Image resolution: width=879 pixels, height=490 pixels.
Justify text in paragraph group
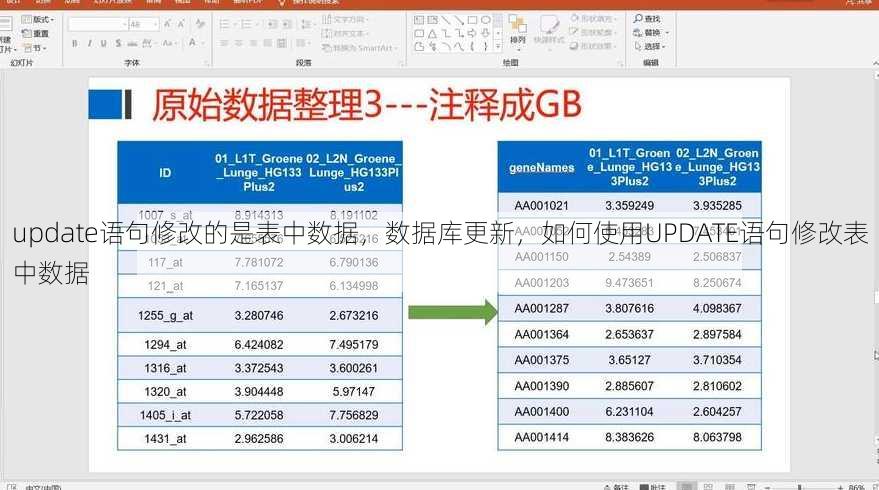tap(268, 43)
